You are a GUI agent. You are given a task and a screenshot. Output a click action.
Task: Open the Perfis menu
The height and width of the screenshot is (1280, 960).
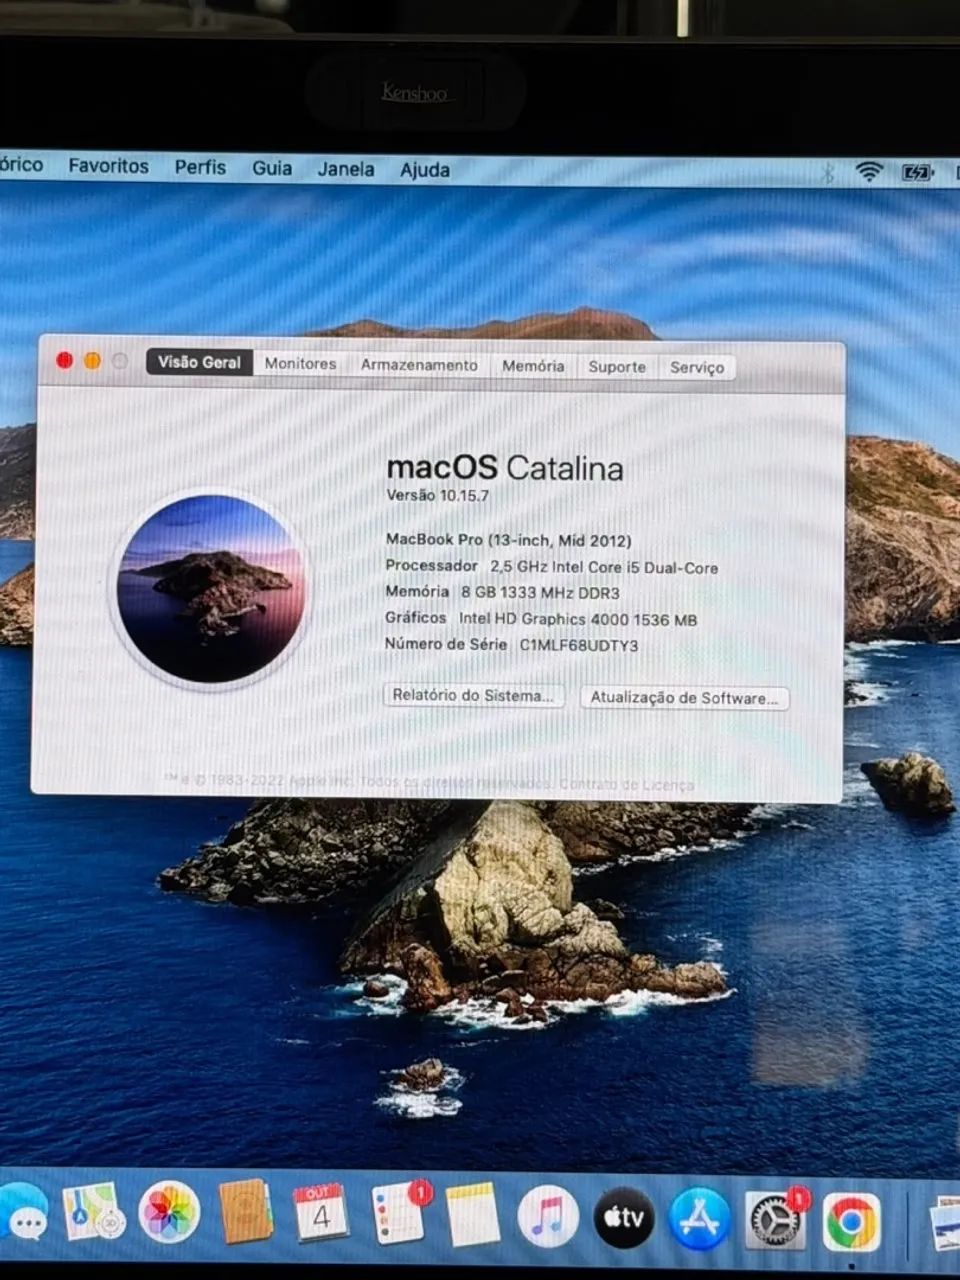point(200,167)
